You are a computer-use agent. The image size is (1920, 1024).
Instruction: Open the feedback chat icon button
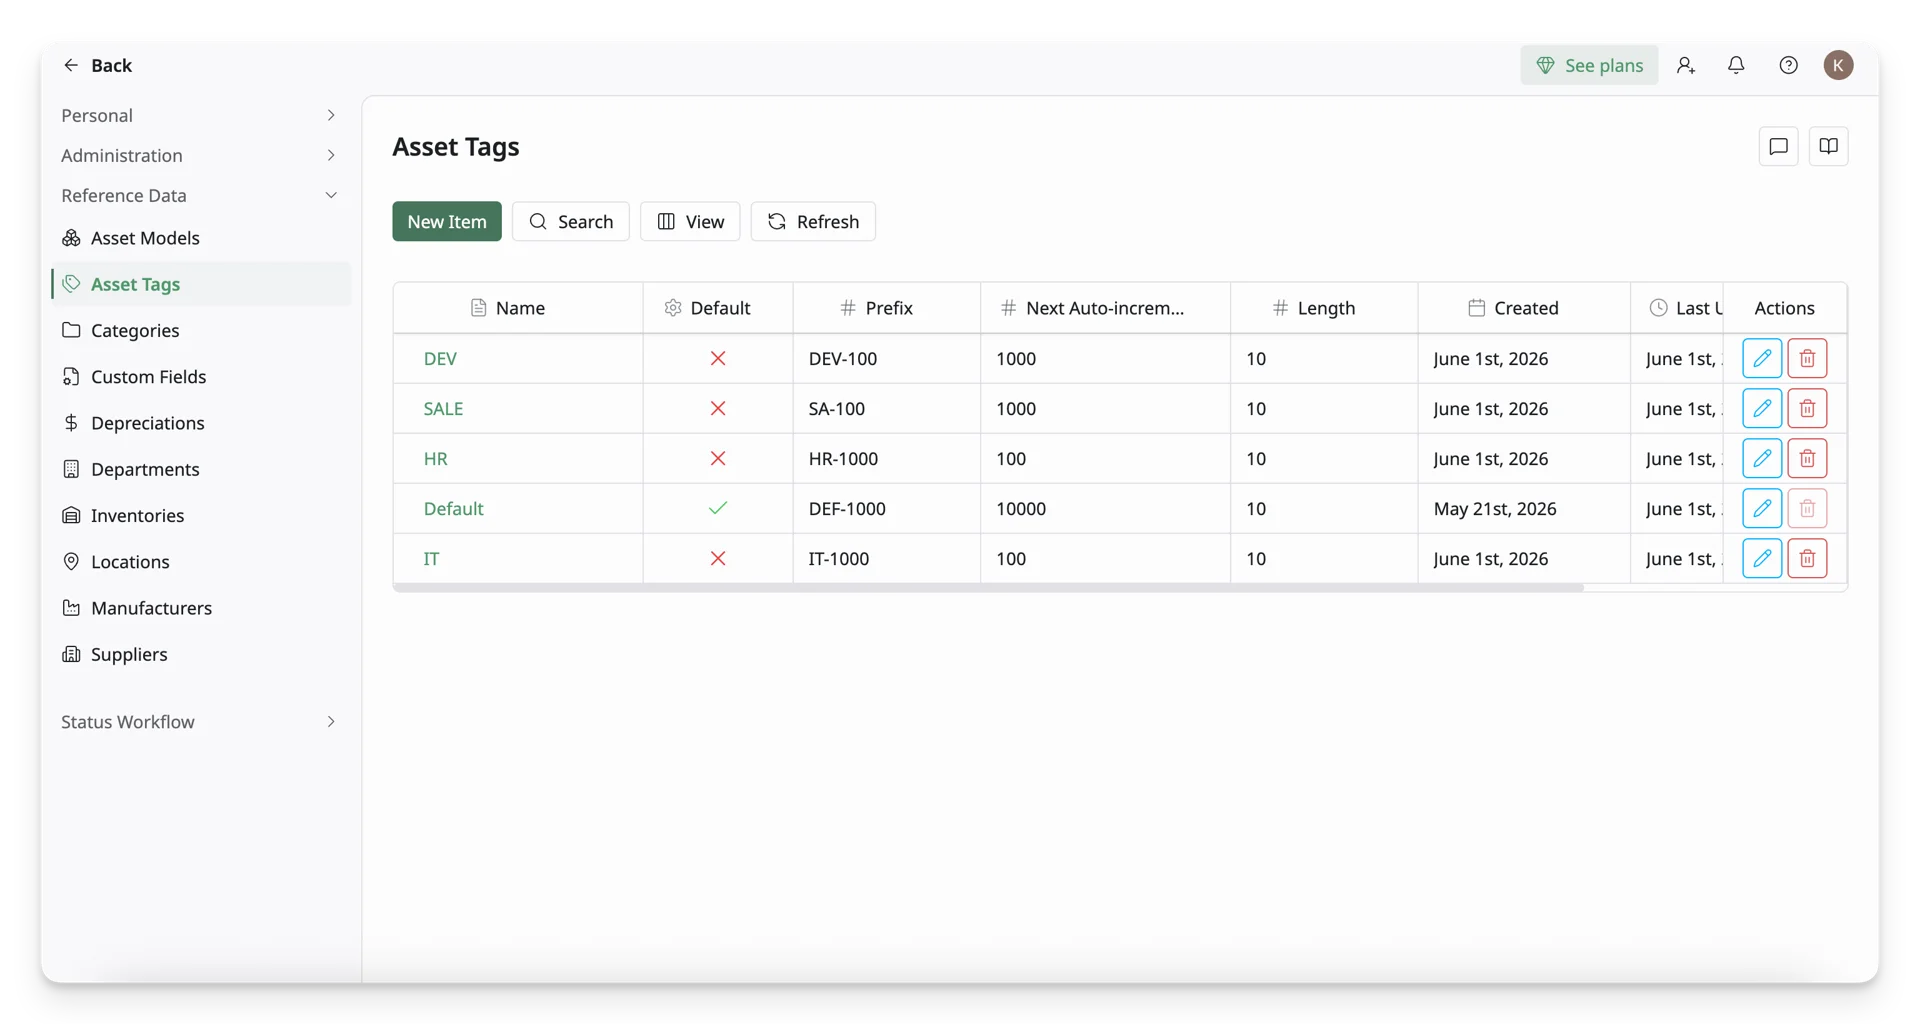tap(1778, 146)
